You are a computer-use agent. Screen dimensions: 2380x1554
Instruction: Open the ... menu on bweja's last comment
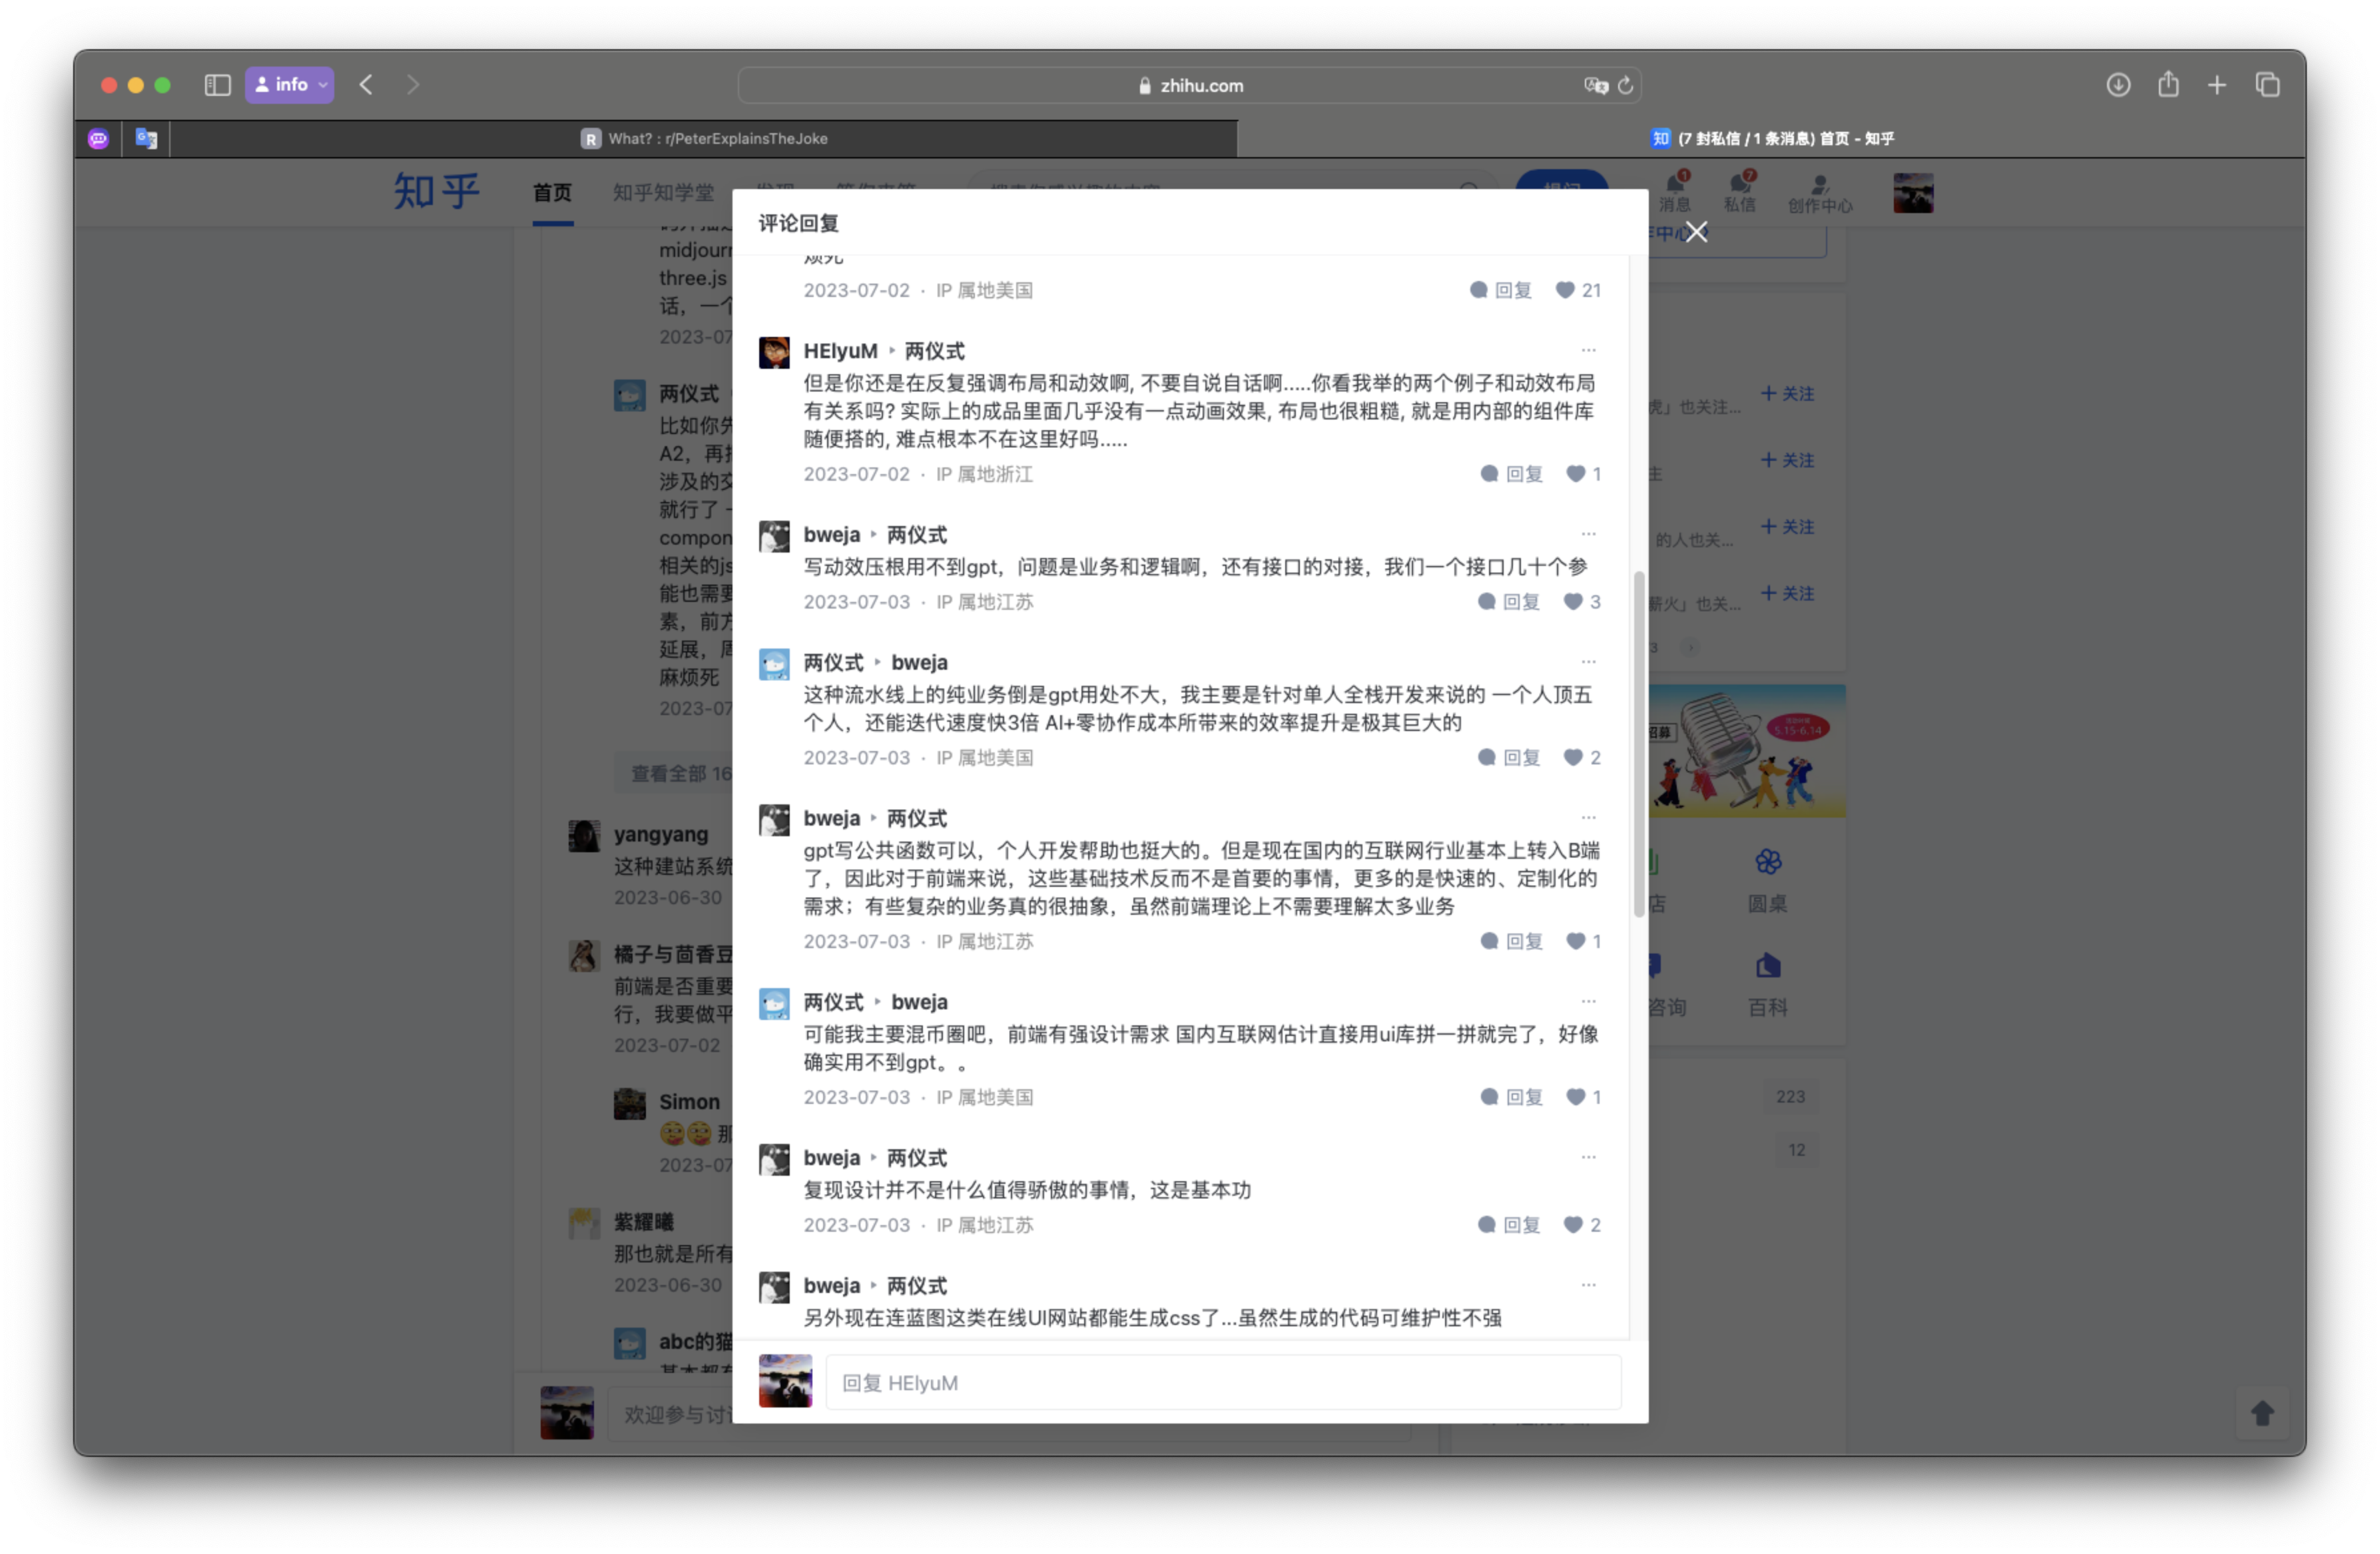tap(1588, 1285)
